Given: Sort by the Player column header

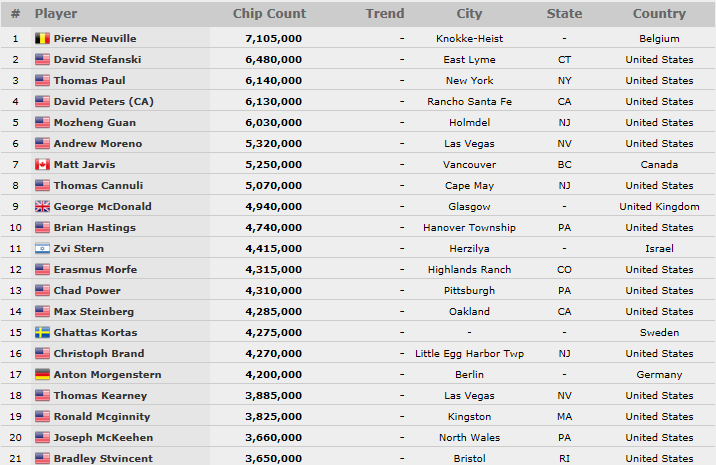Looking at the screenshot, I should [x=56, y=14].
